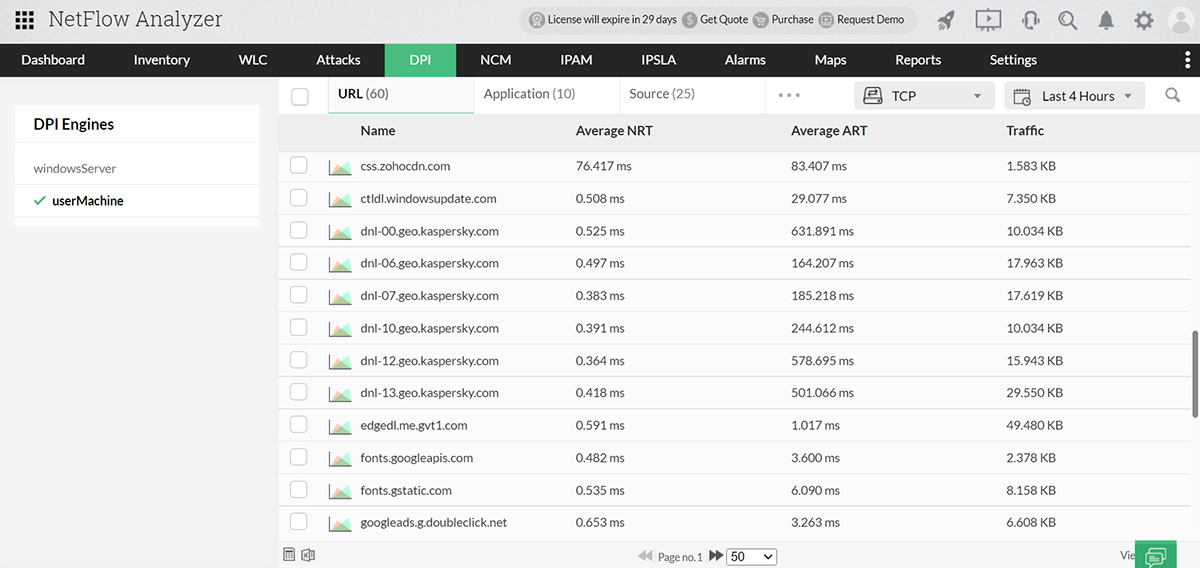Open the IPSLA menu
The height and width of the screenshot is (568, 1200).
(x=659, y=60)
